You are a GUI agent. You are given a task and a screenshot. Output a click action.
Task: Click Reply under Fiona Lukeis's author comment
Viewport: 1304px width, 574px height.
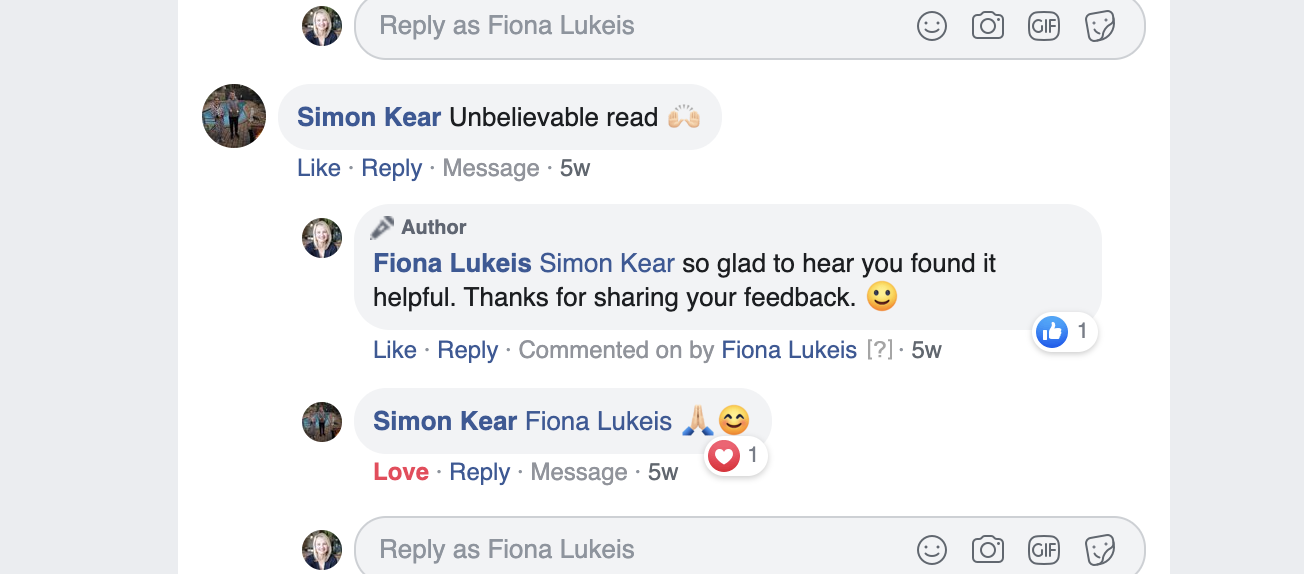point(467,350)
